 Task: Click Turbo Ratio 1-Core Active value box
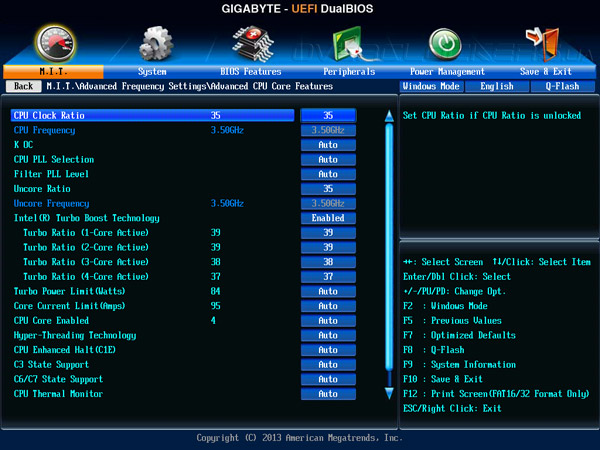click(x=328, y=233)
